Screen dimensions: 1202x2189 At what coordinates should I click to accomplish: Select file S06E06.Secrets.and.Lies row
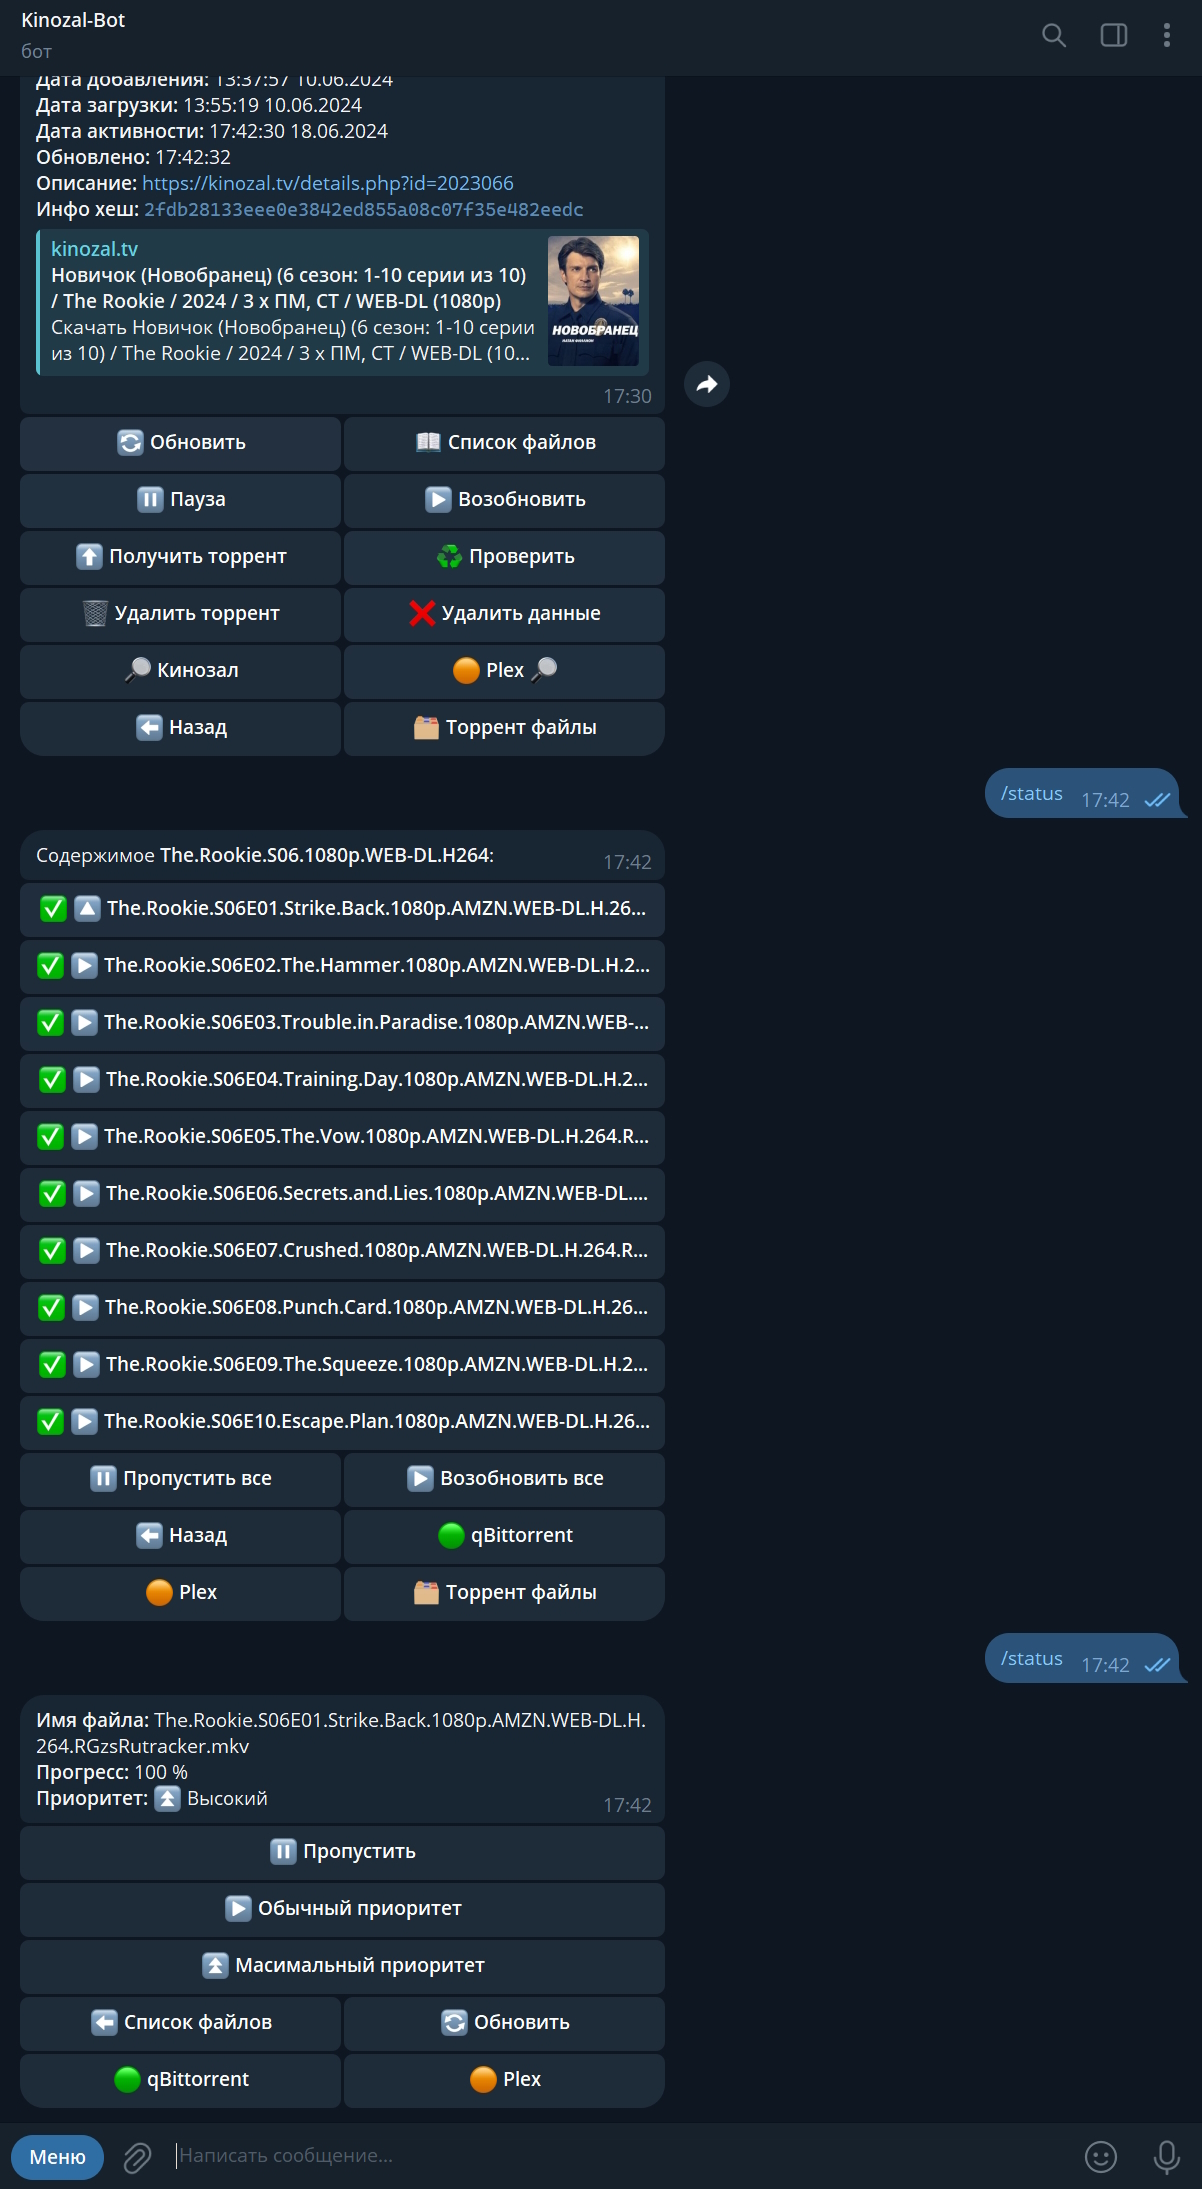[342, 1193]
